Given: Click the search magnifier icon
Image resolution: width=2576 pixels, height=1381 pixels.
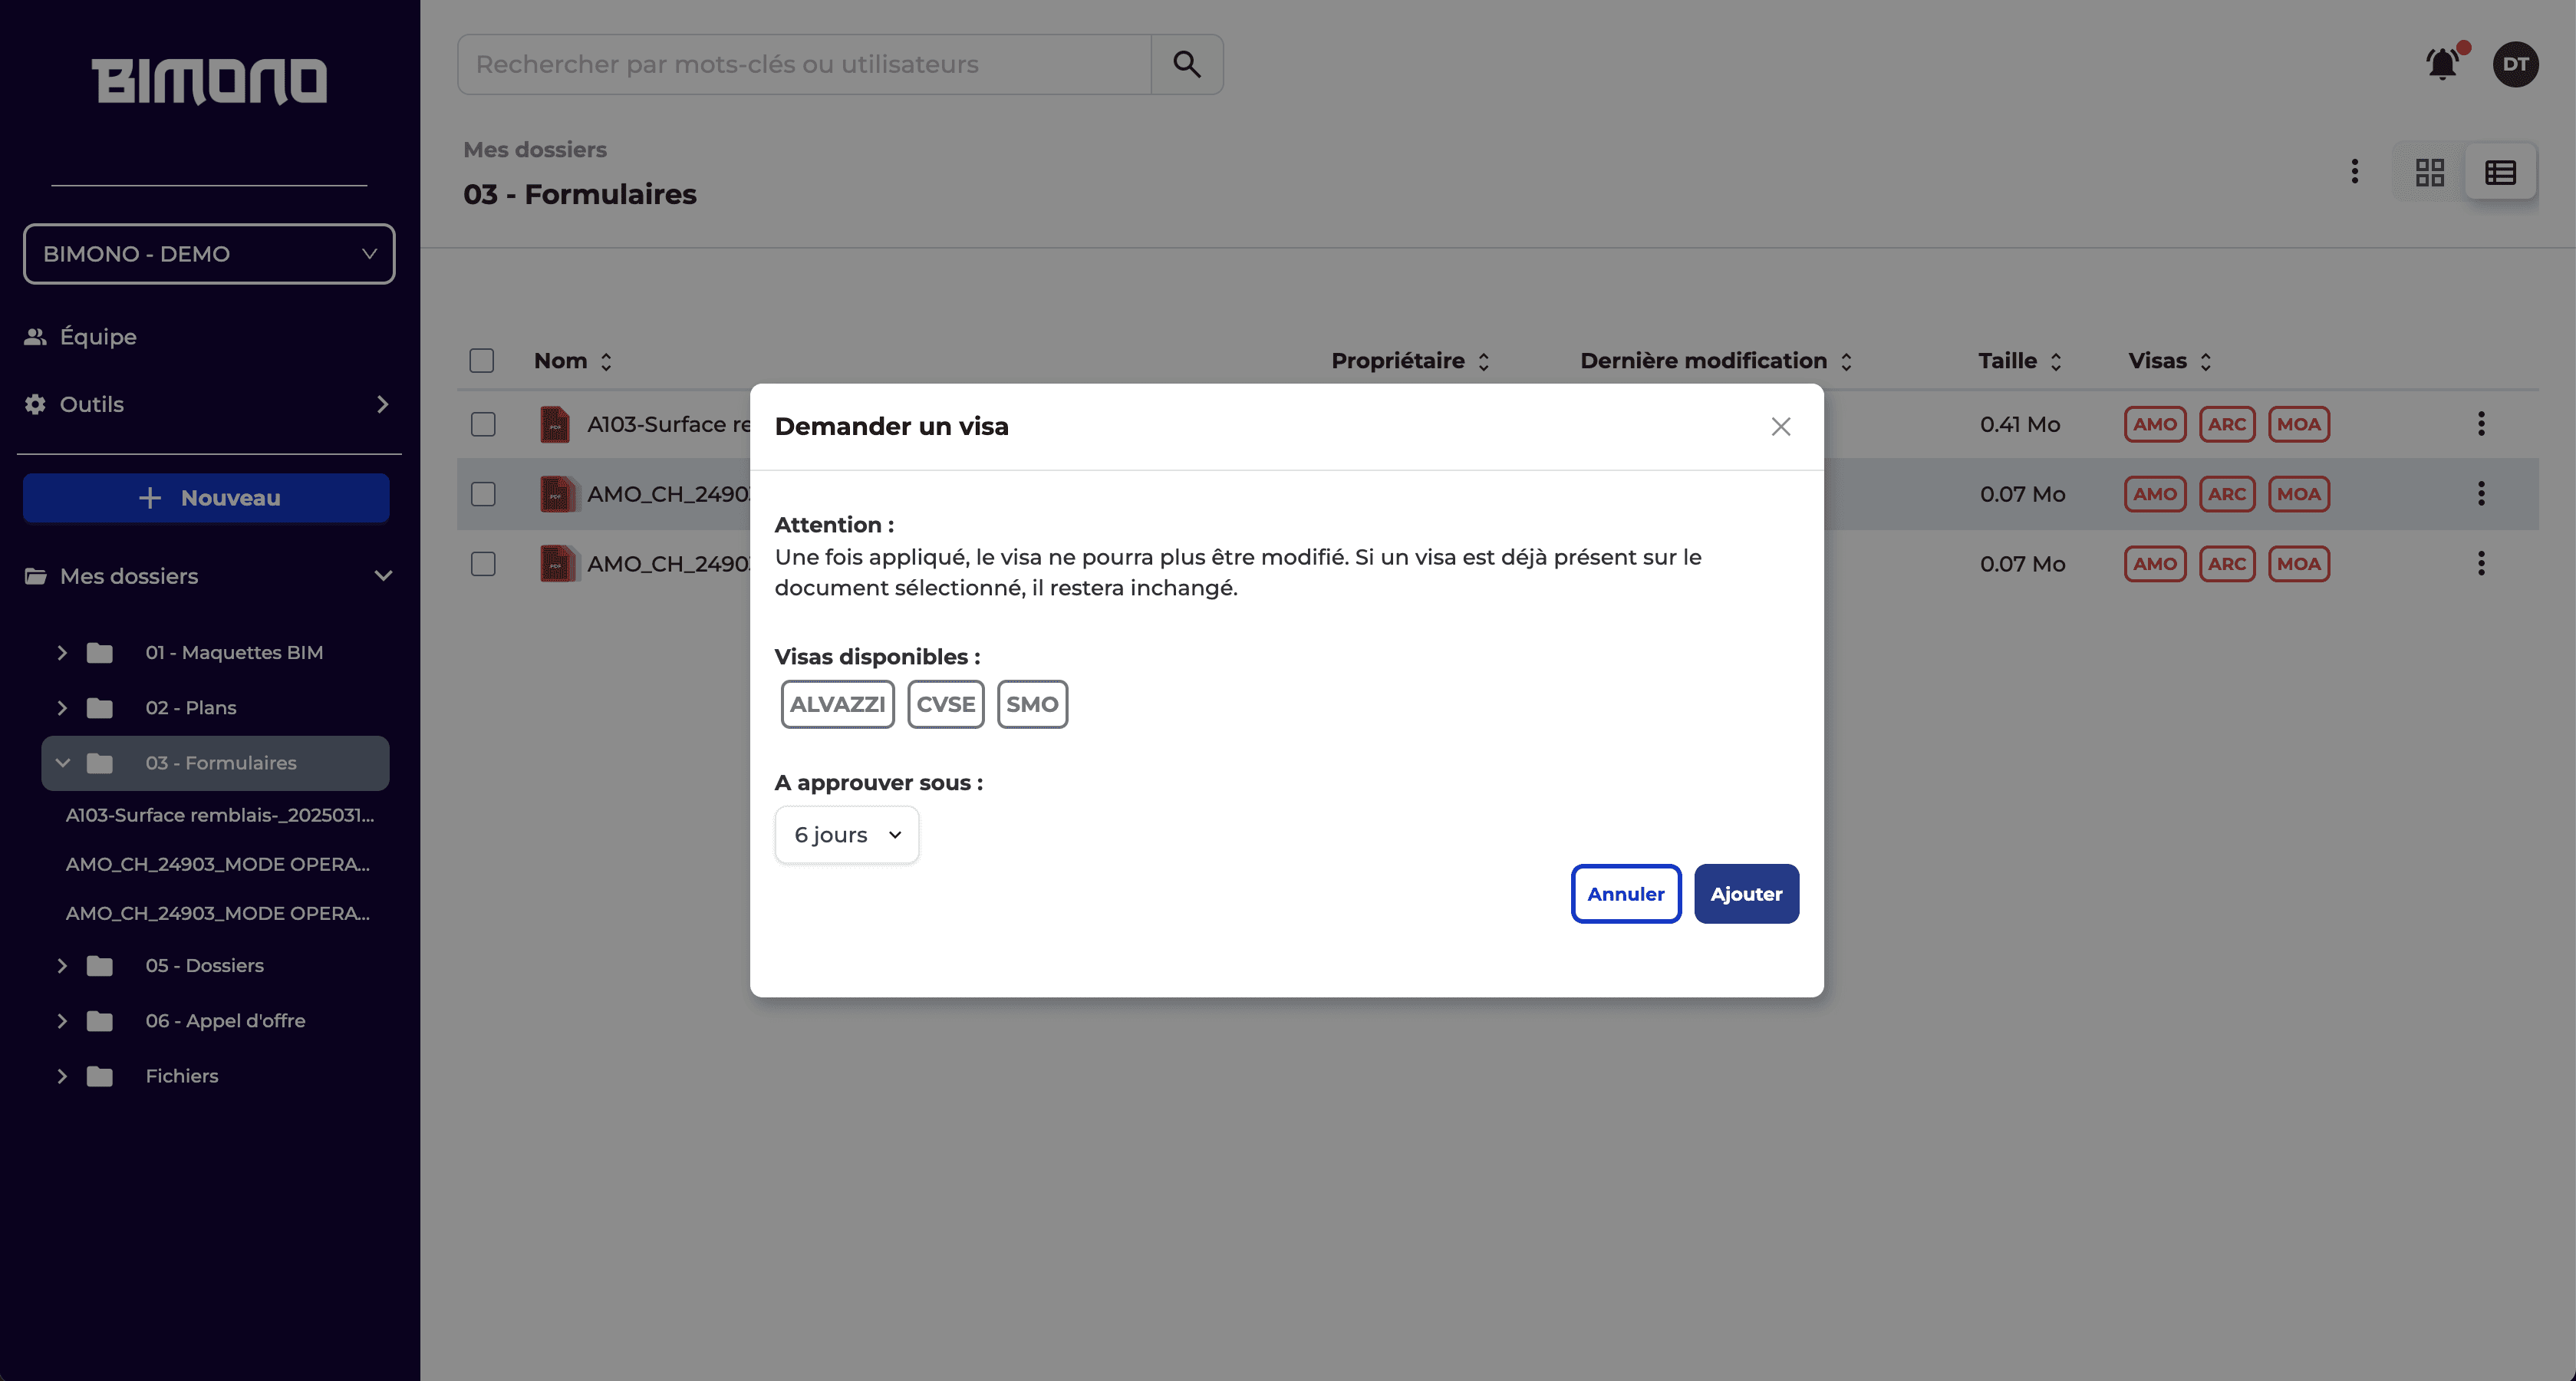Looking at the screenshot, I should [1186, 64].
